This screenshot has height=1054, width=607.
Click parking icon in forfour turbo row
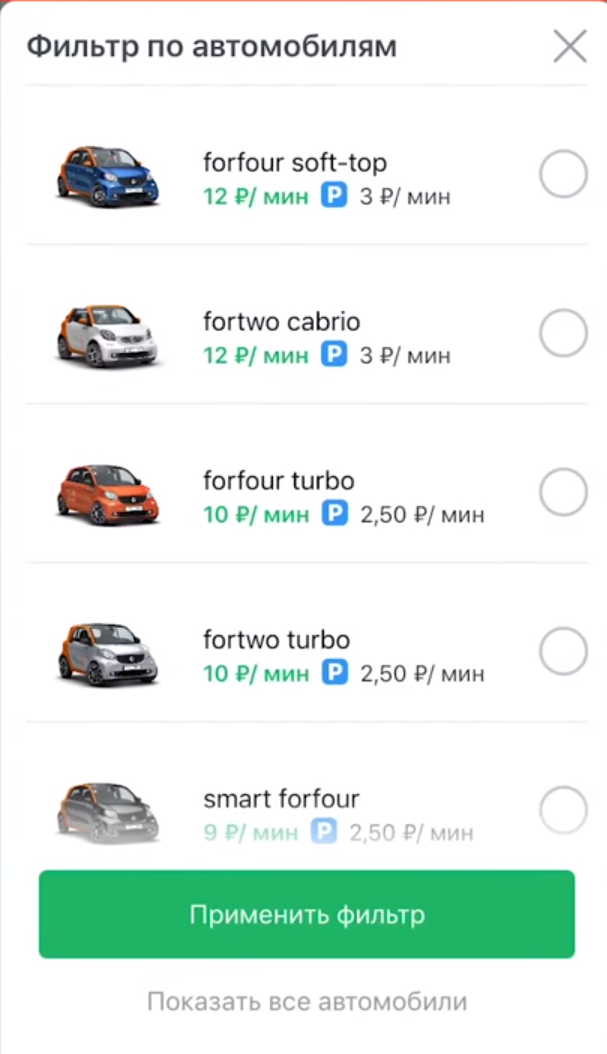click(333, 514)
